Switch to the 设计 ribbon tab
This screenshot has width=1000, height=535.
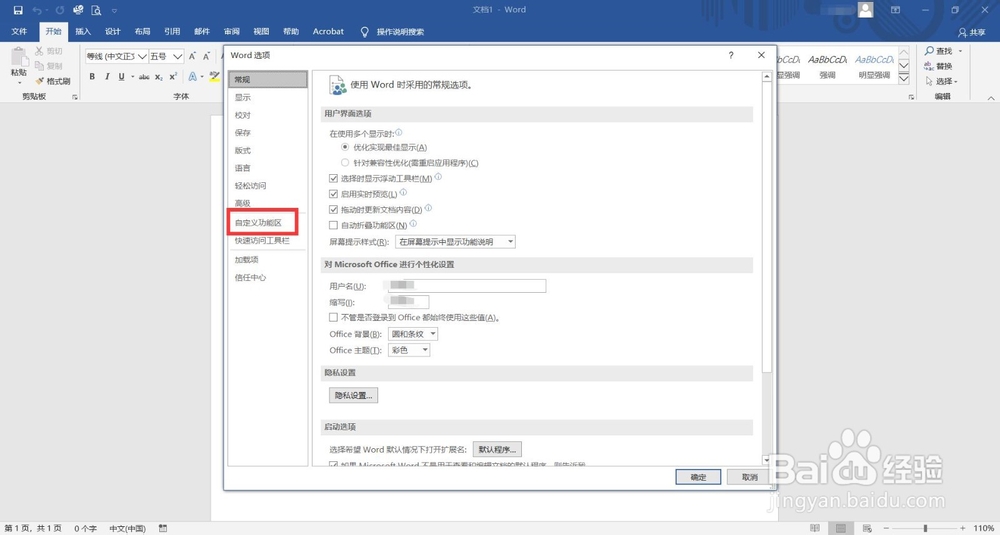tap(113, 31)
